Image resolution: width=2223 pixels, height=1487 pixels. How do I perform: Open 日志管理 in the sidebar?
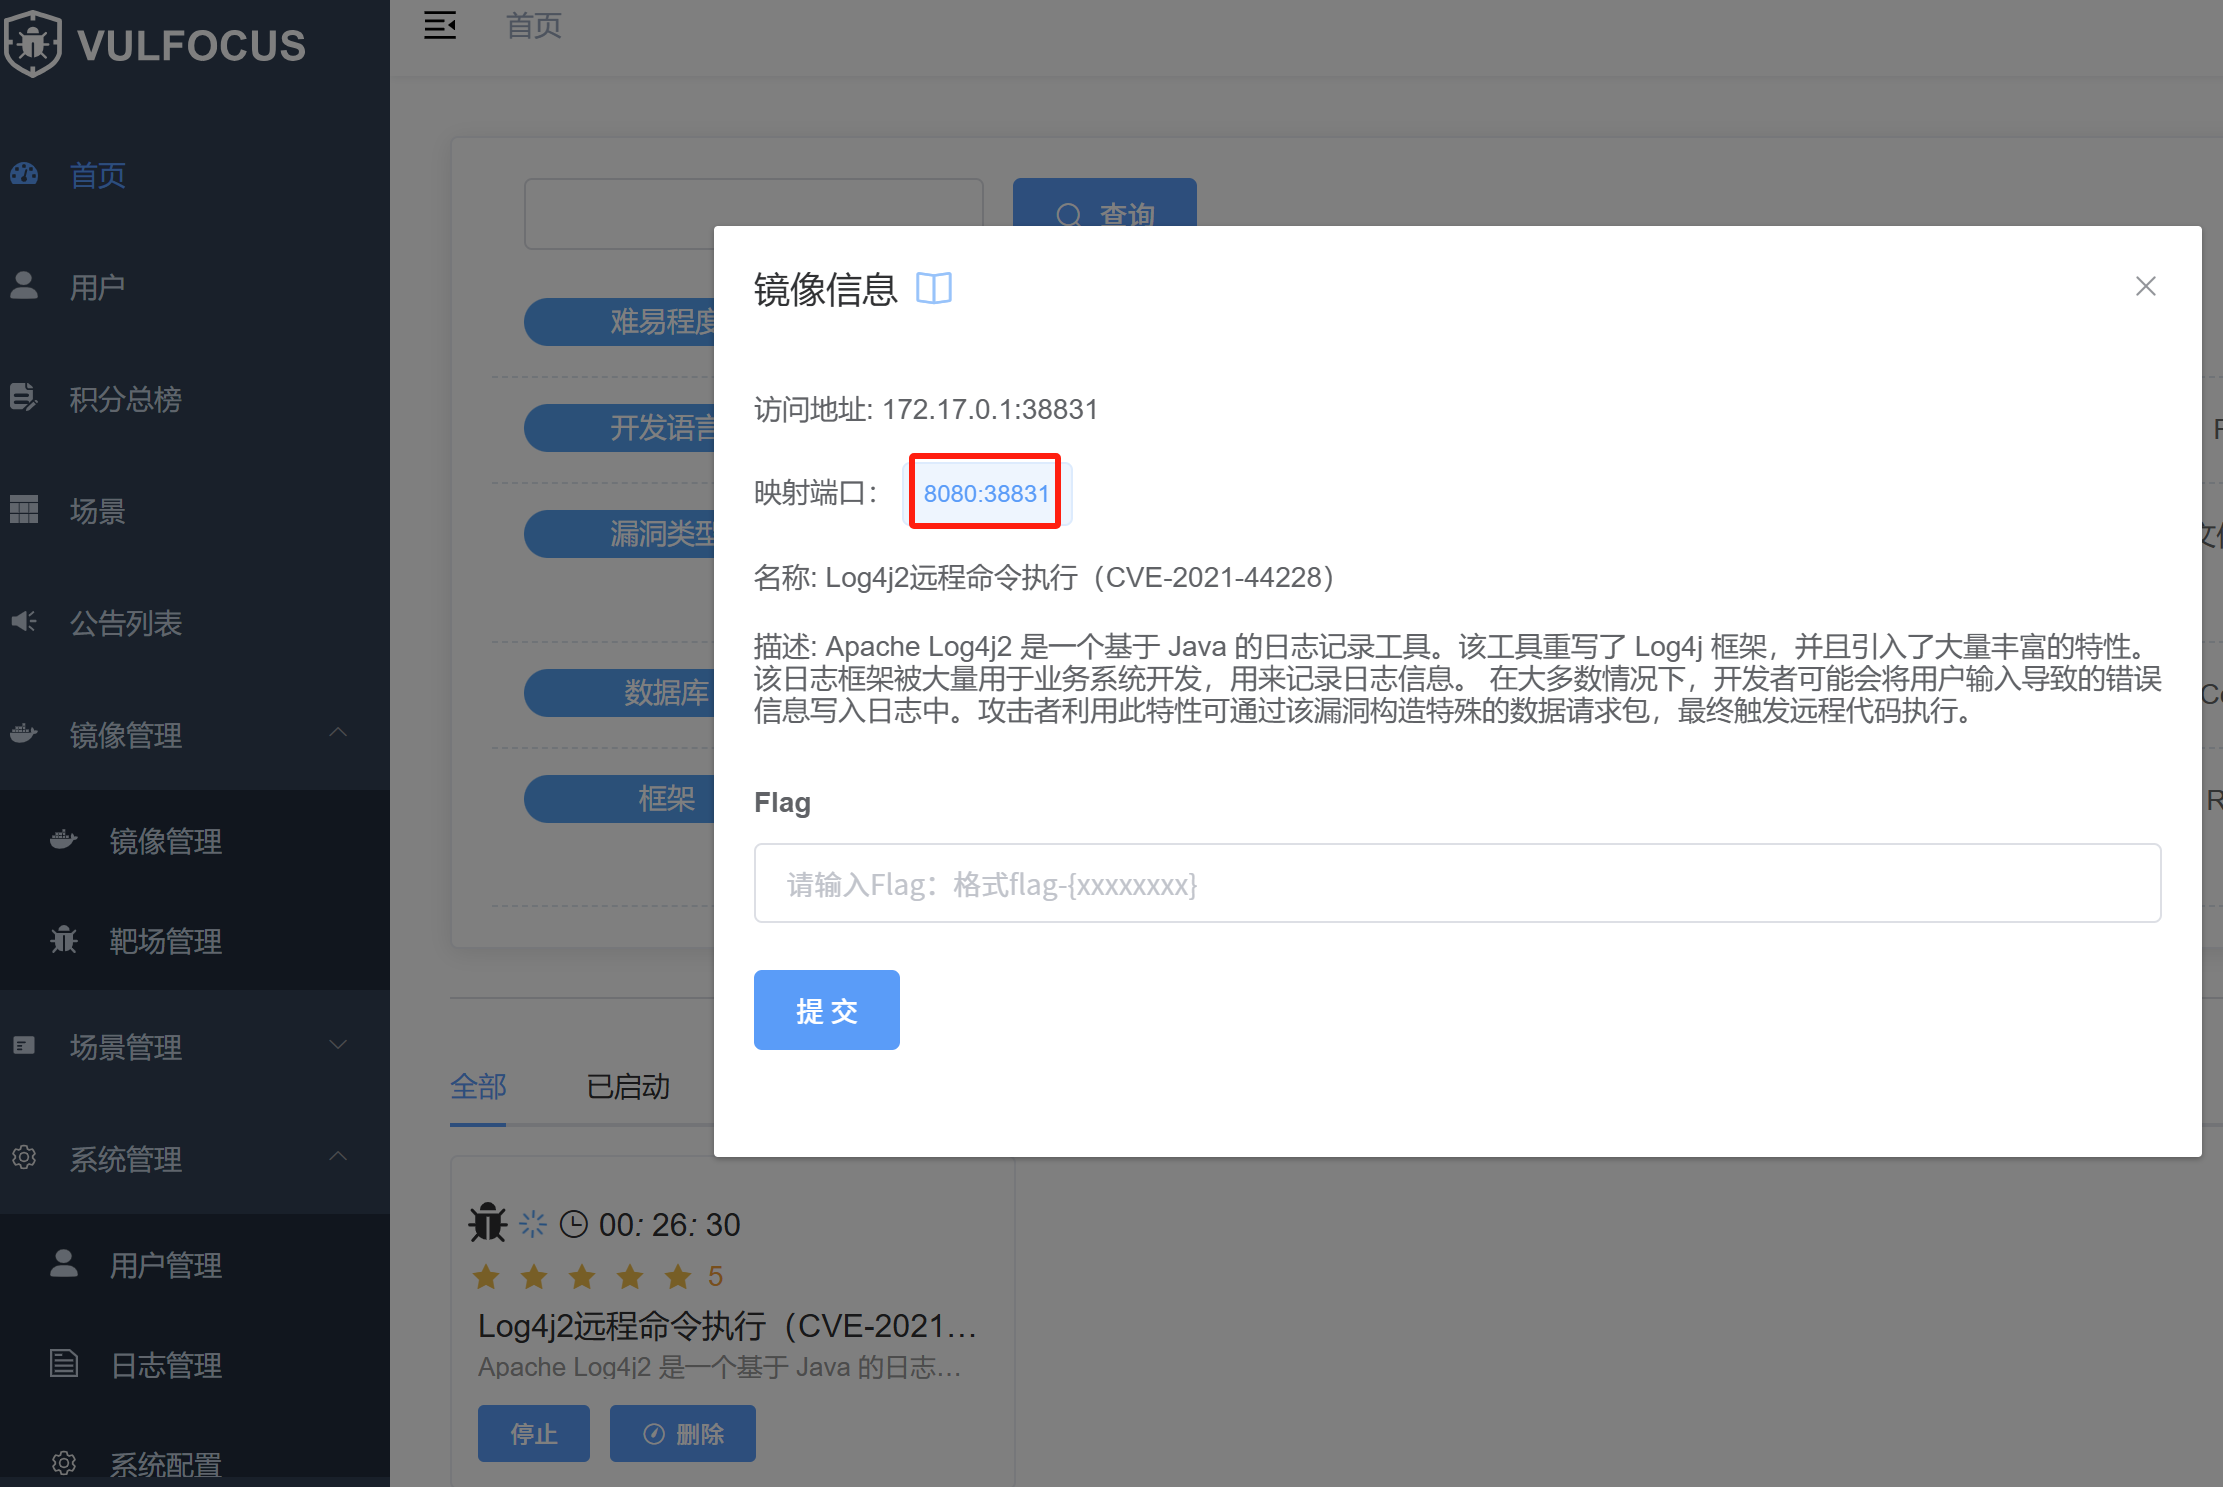[166, 1365]
